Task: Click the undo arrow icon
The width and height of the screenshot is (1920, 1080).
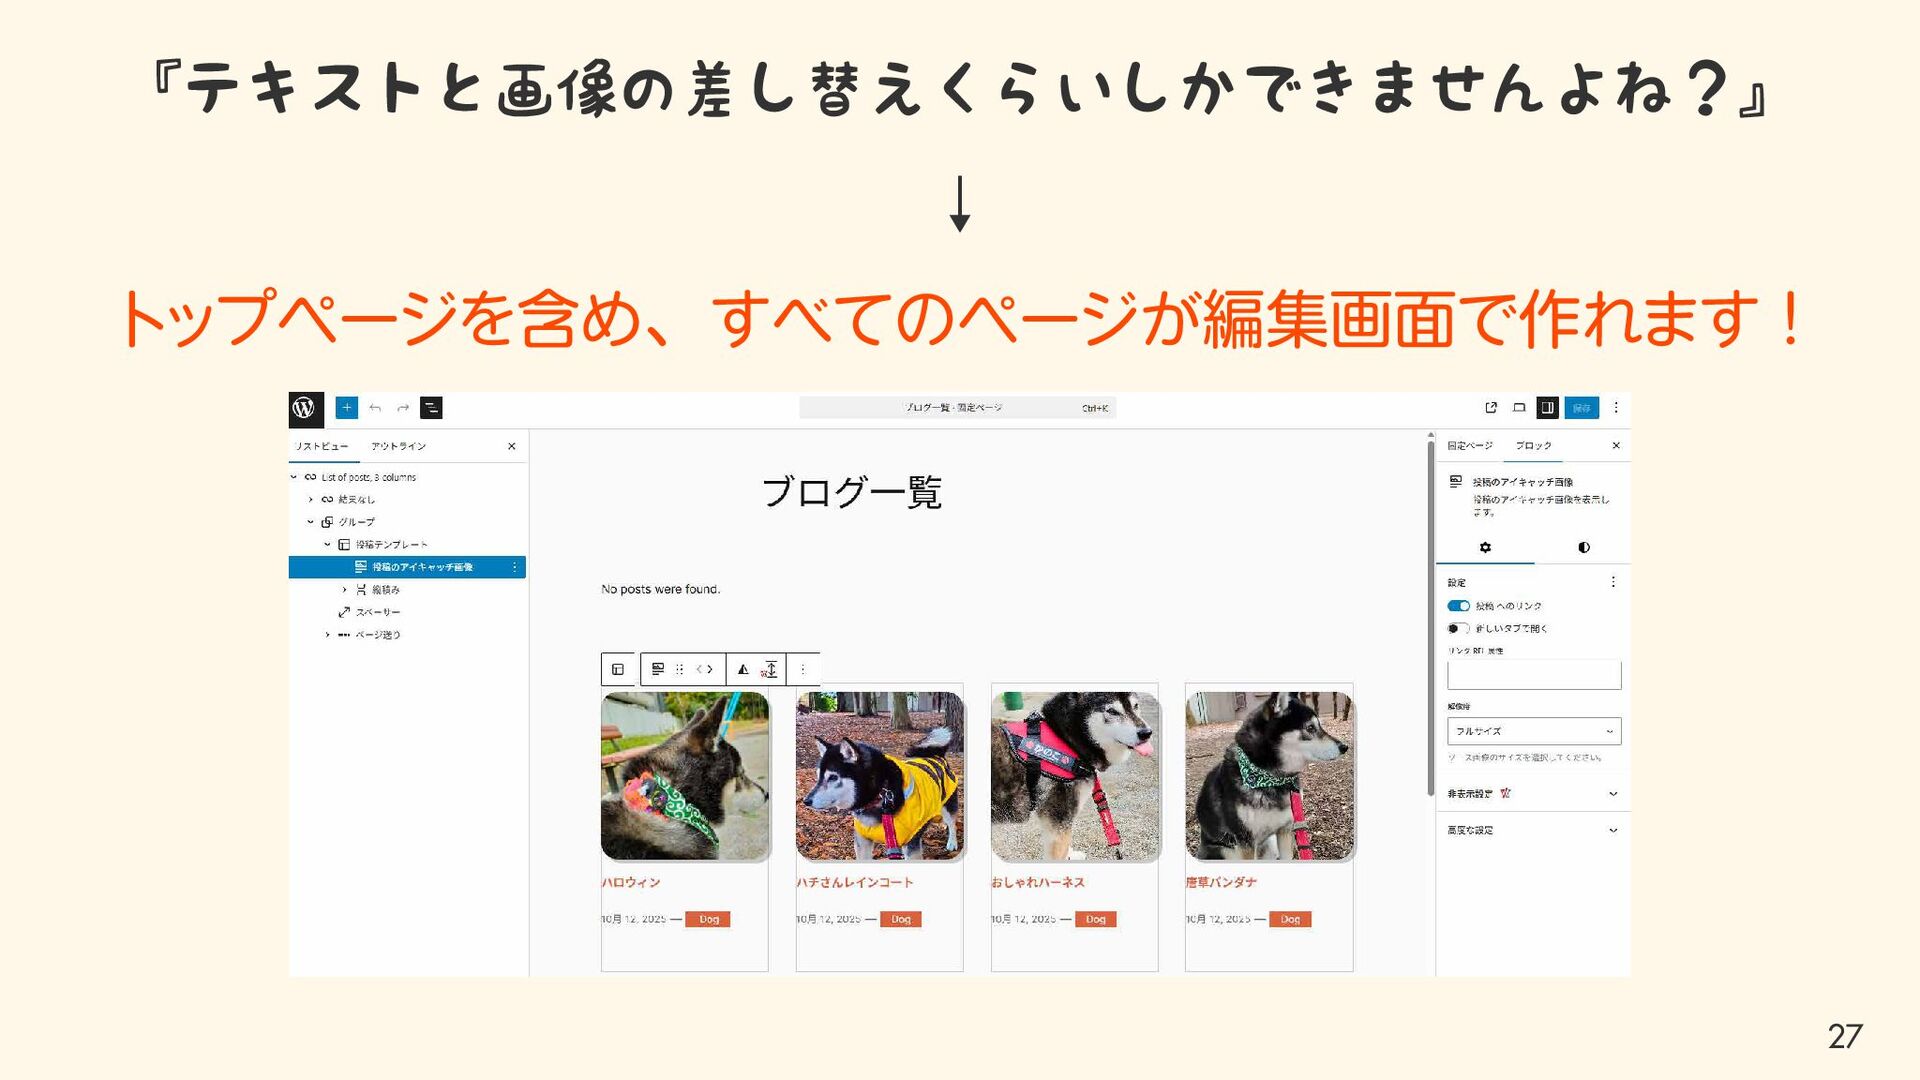Action: point(375,408)
